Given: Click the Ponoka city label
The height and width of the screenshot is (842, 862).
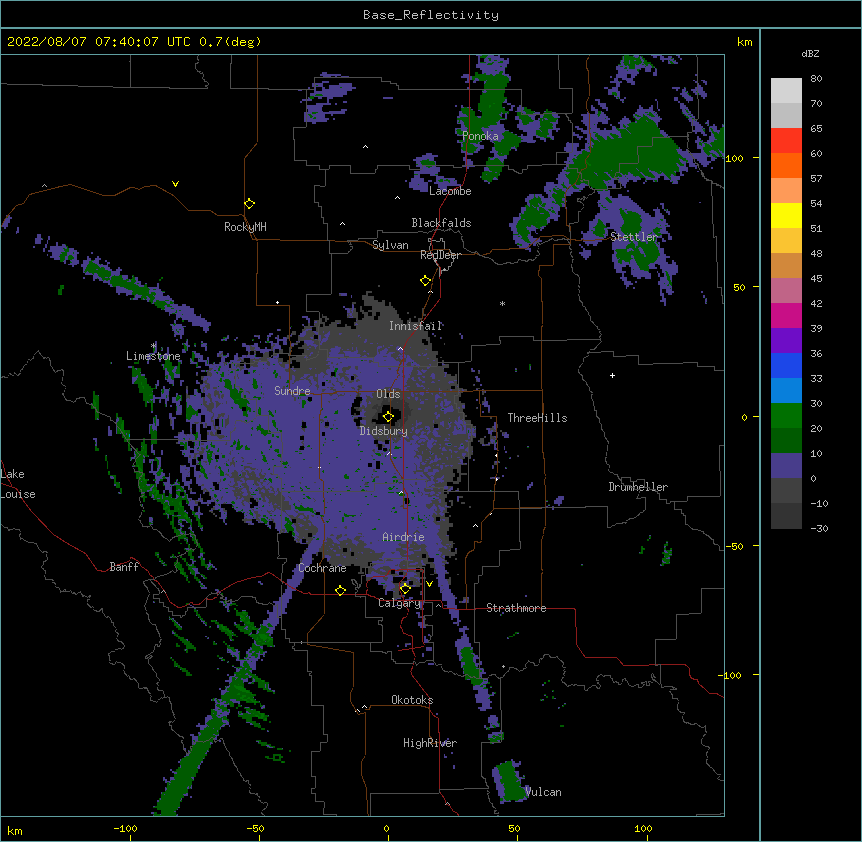Looking at the screenshot, I should (480, 136).
